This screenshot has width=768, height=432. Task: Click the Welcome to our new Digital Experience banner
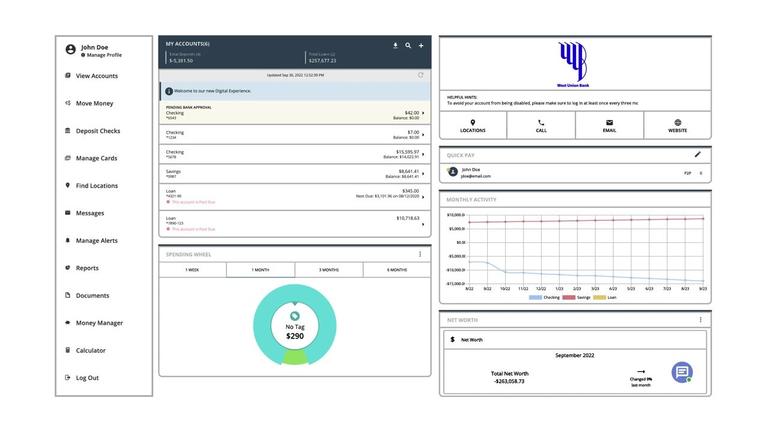(x=295, y=91)
